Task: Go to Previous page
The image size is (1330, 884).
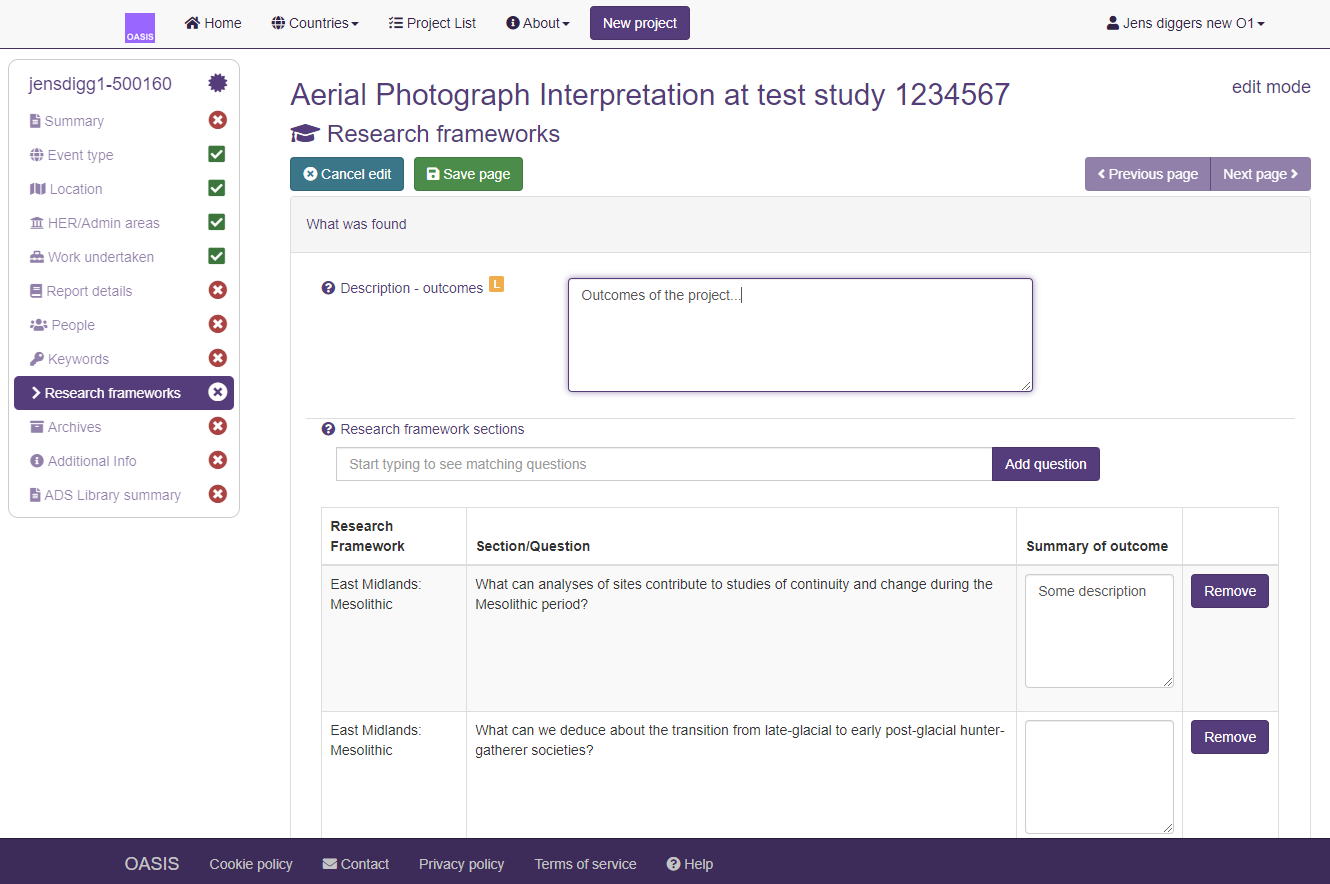Action: 1148,174
